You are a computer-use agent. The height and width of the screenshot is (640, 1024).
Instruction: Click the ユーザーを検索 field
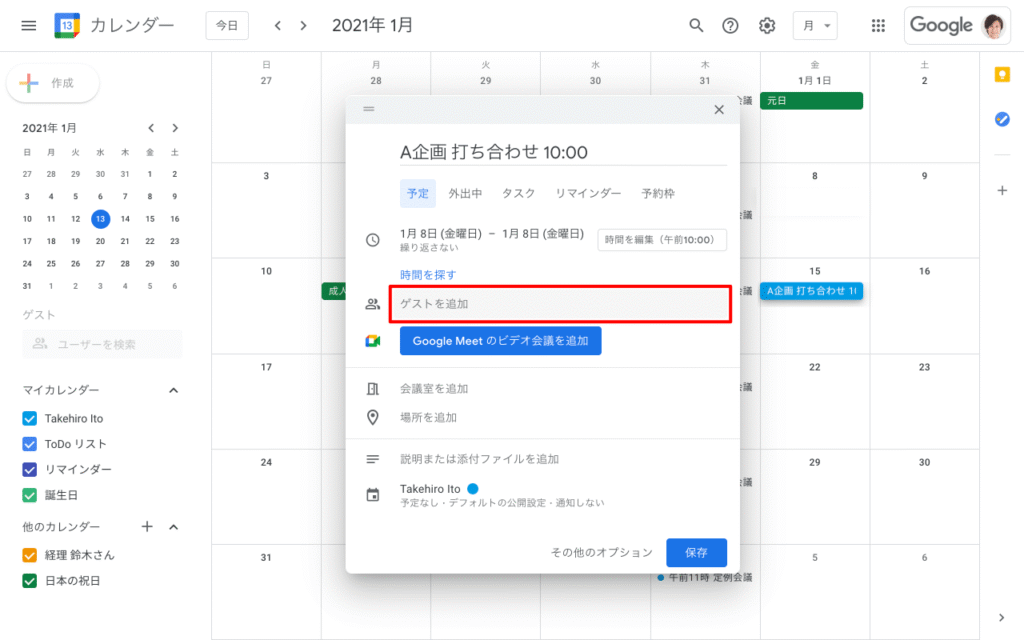coord(102,344)
